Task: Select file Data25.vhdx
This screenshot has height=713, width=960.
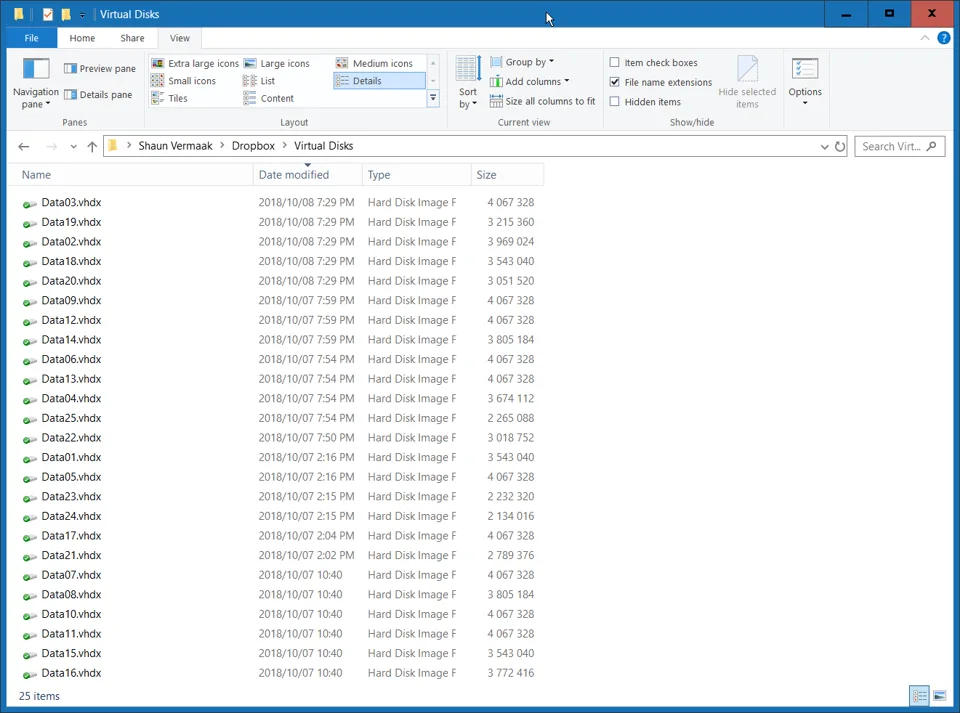Action: [x=71, y=418]
